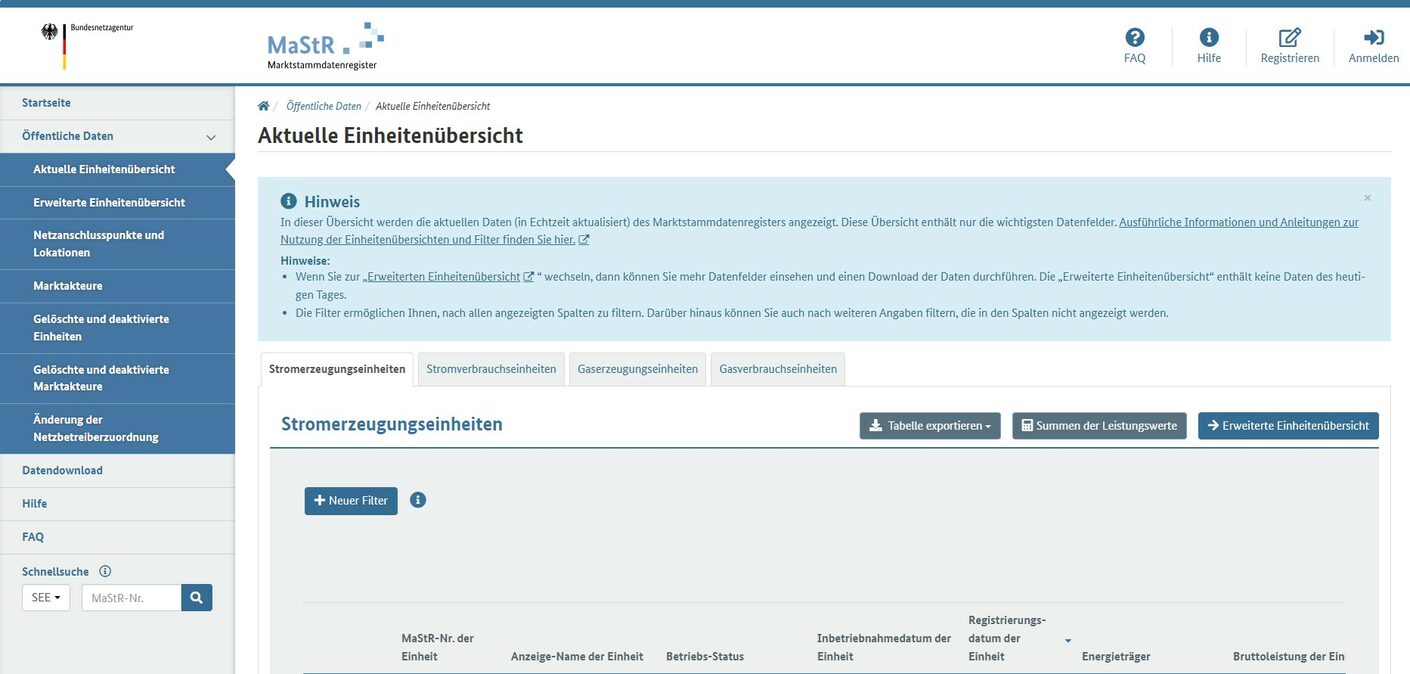The width and height of the screenshot is (1410, 674).
Task: Click Summen der Leistungswerte button
Action: [x=1099, y=426]
